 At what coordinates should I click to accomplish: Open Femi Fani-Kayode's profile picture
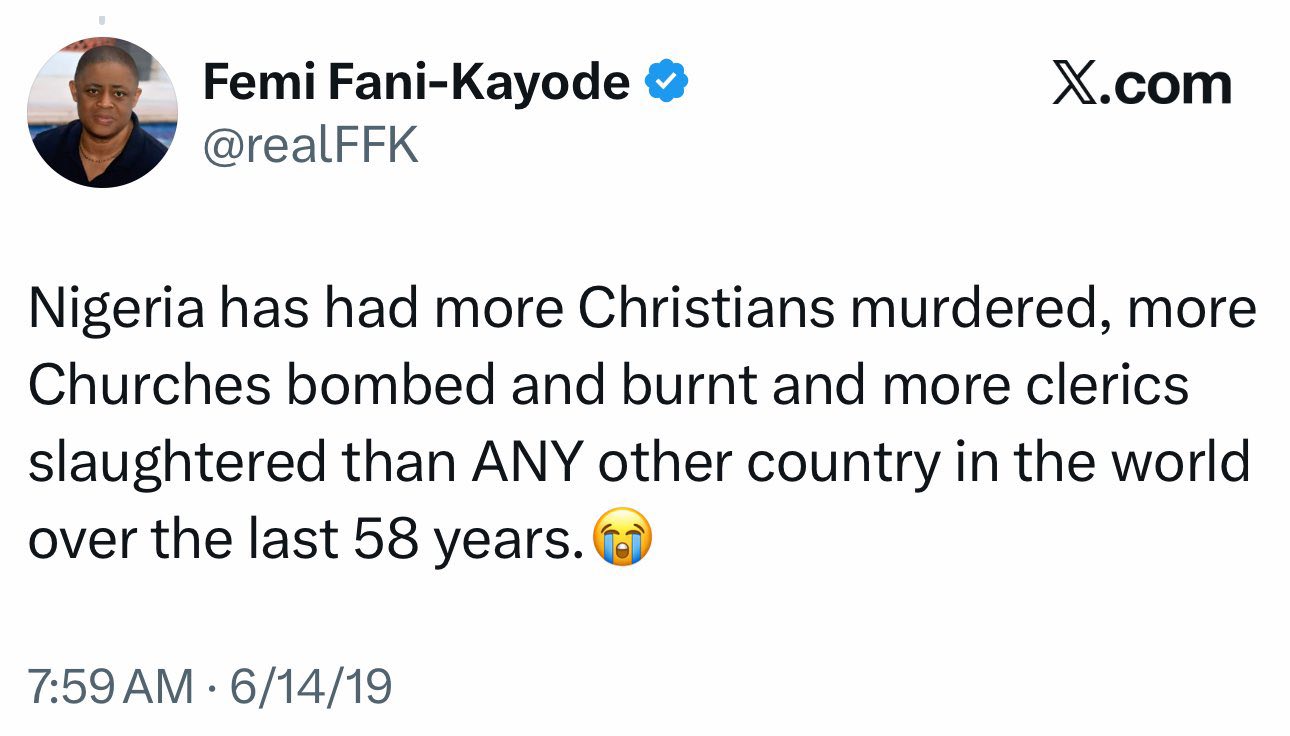(102, 112)
